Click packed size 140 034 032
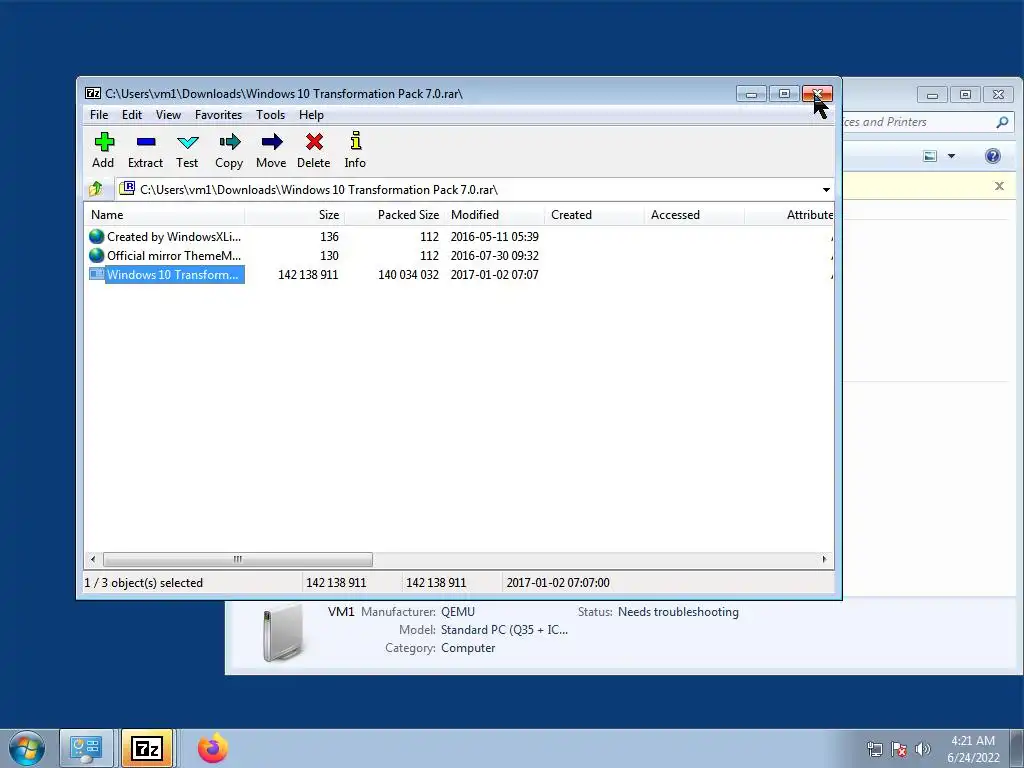 tap(408, 275)
